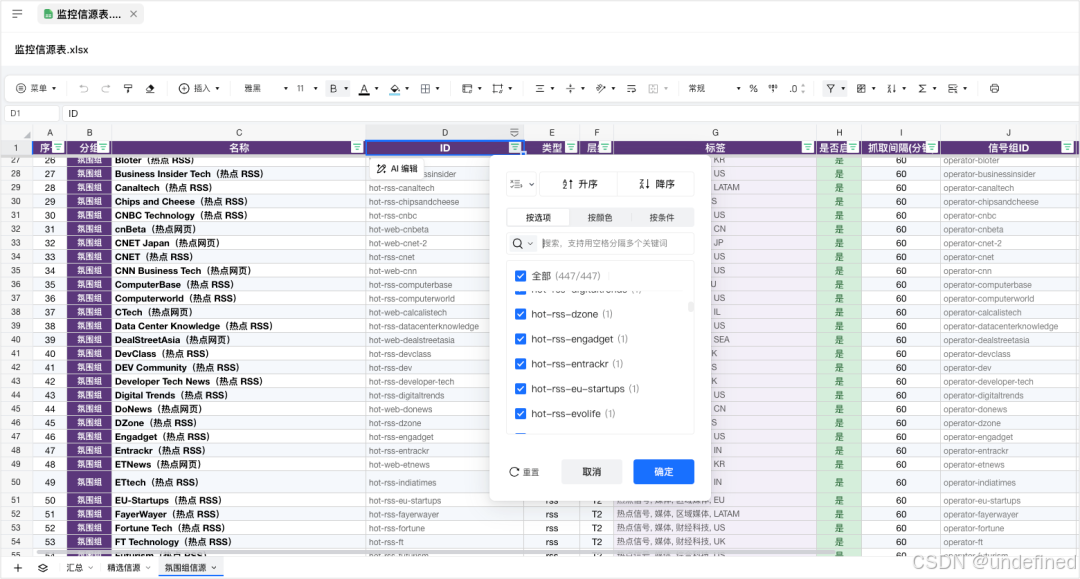Click the cell borders grid icon
This screenshot has height=579, width=1080.
point(426,88)
